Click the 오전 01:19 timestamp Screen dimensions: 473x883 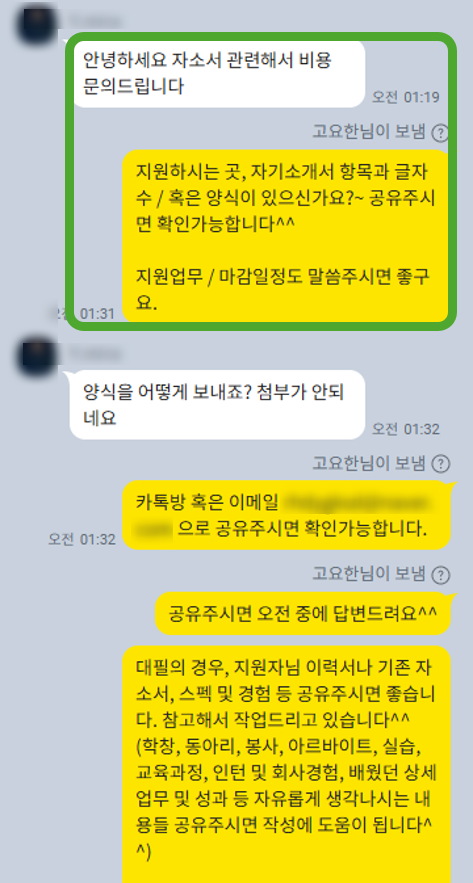tap(405, 97)
